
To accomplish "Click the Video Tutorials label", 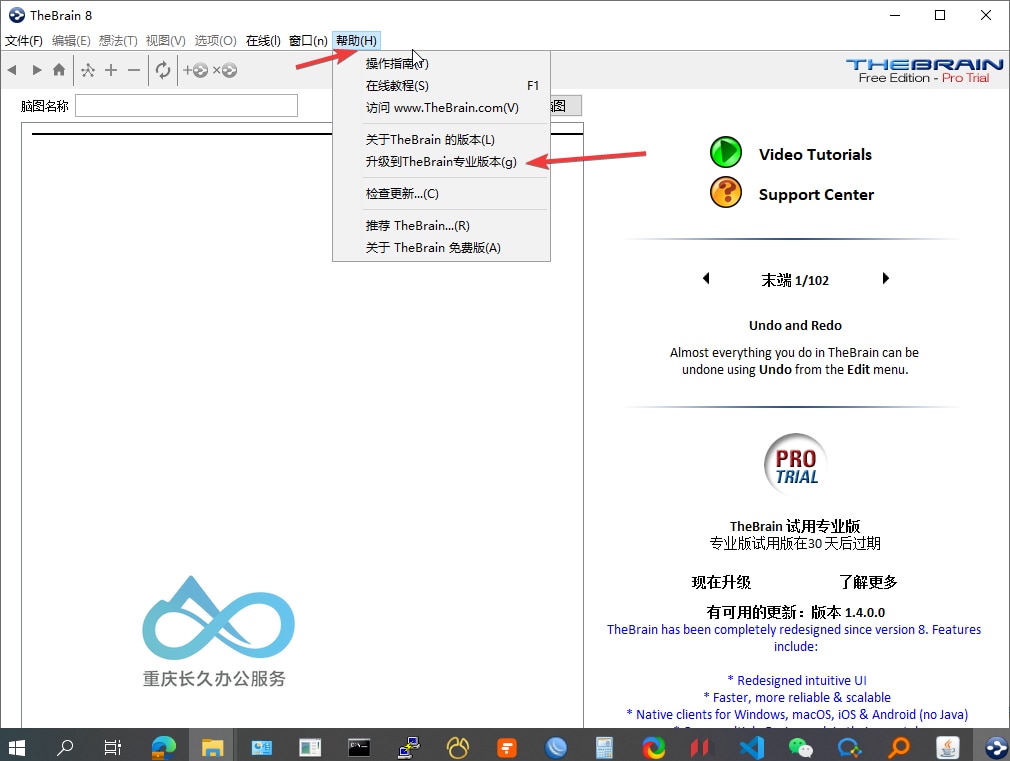I will click(815, 155).
